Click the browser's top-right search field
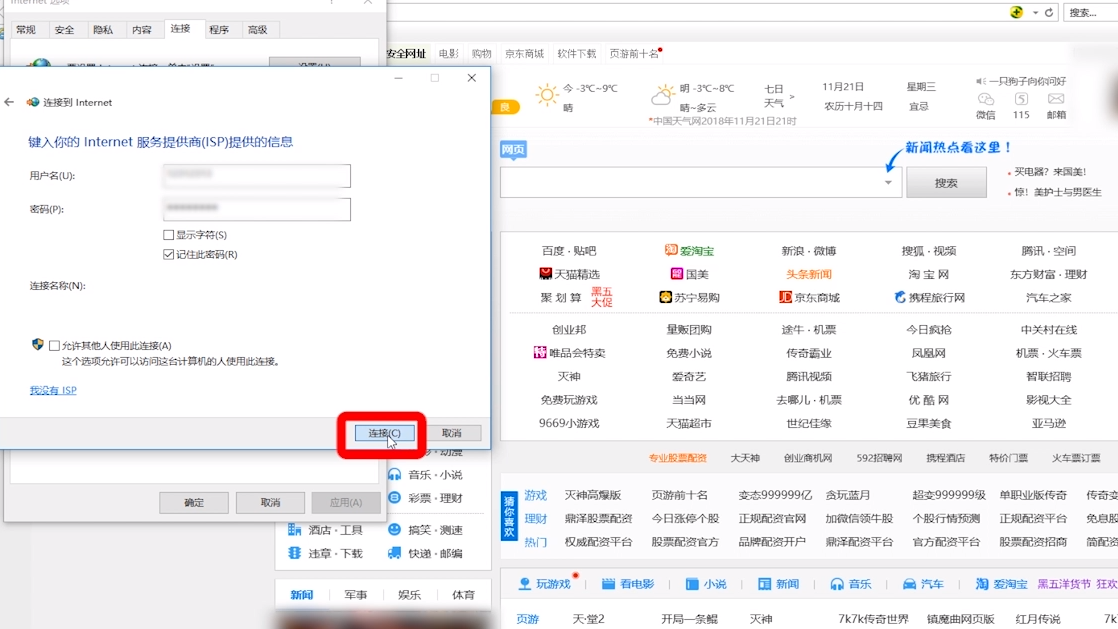The image size is (1118, 629). click(1091, 12)
